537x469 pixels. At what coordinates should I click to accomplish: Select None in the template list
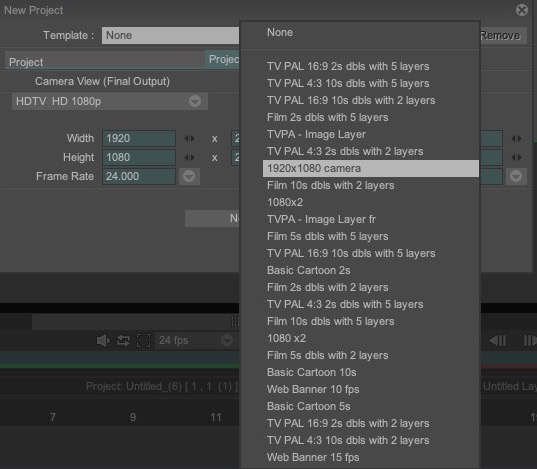[x=280, y=33]
